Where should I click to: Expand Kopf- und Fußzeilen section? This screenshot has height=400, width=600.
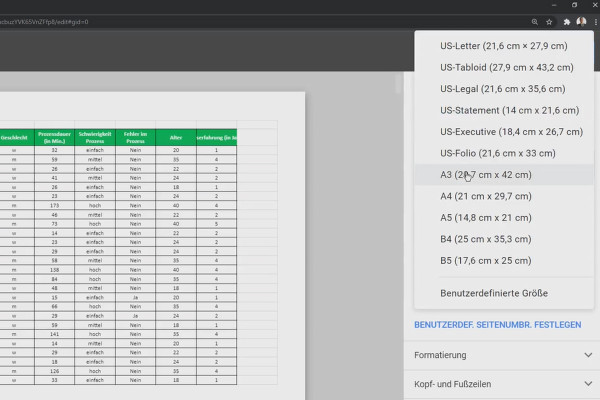point(503,384)
